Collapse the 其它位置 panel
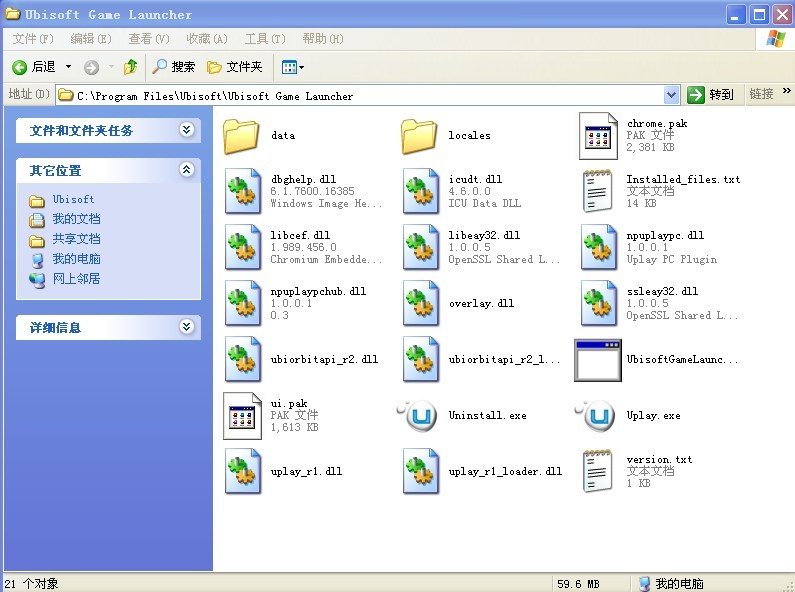 coord(186,170)
